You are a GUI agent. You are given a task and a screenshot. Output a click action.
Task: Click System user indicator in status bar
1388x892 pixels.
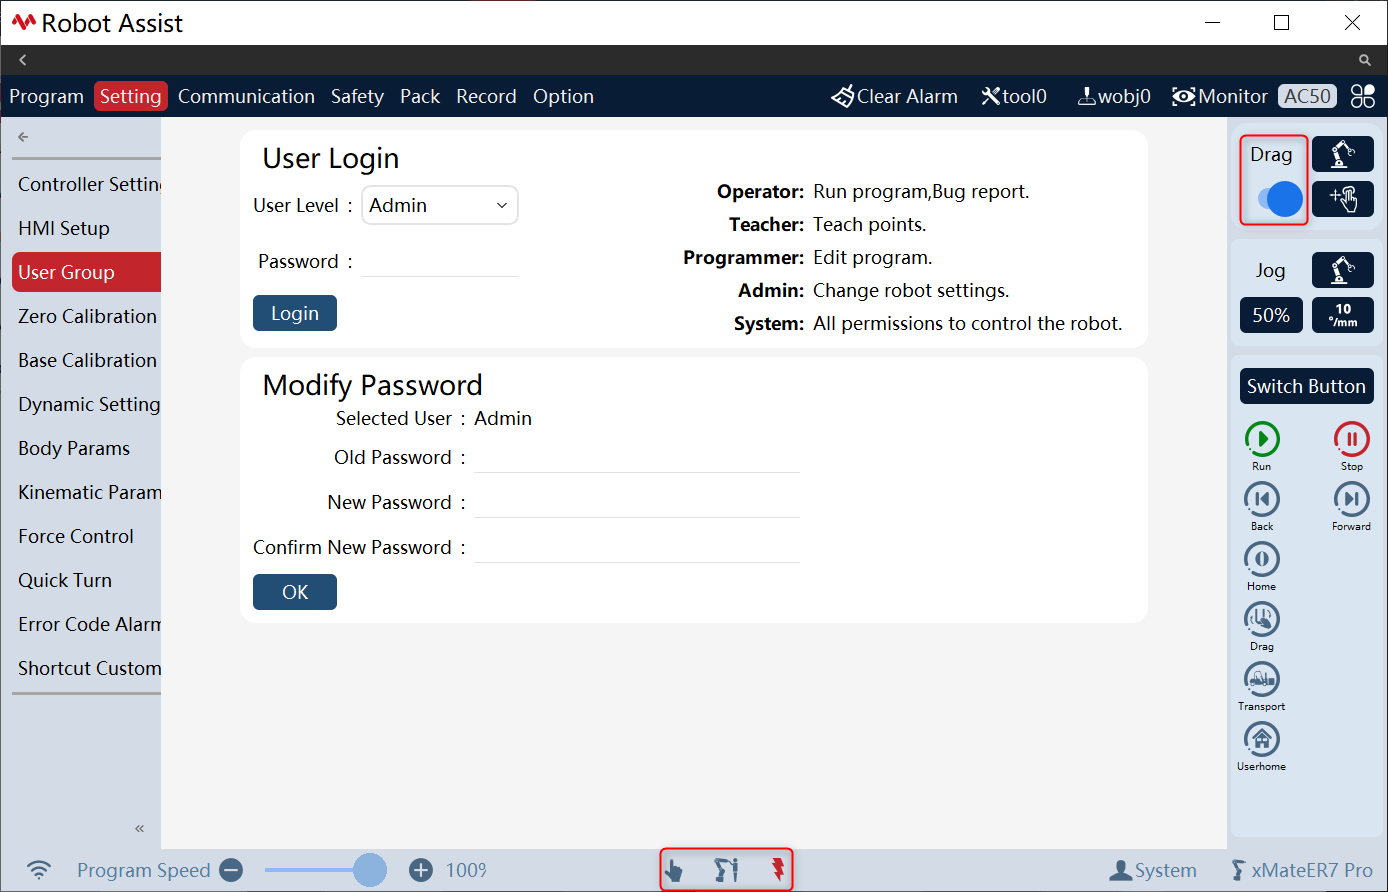(1153, 870)
